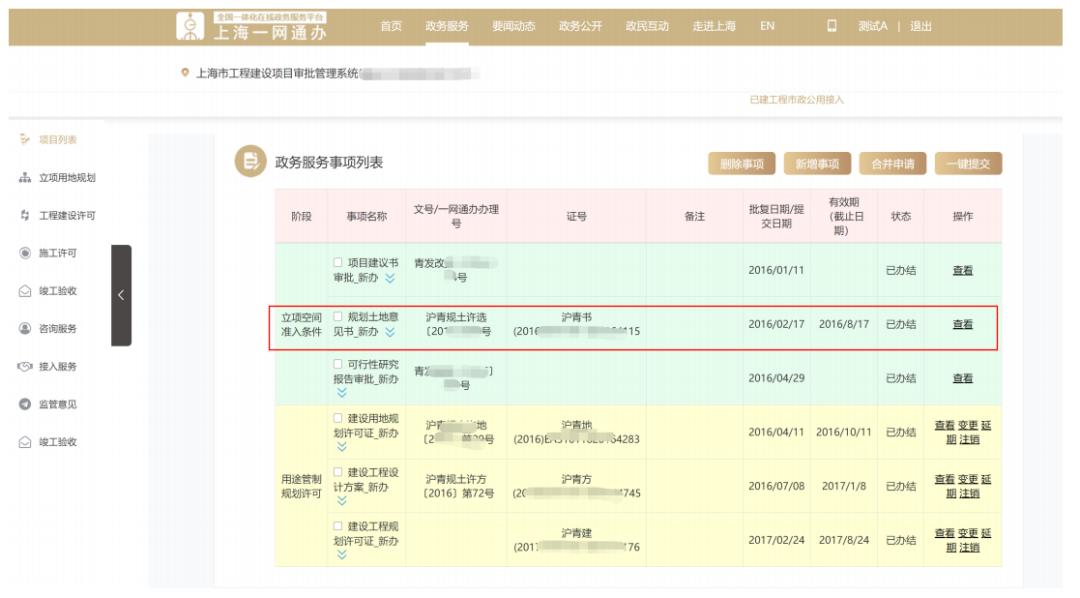
Task: Click the 工程建设许可 sidebar icon
Action: 25,216
